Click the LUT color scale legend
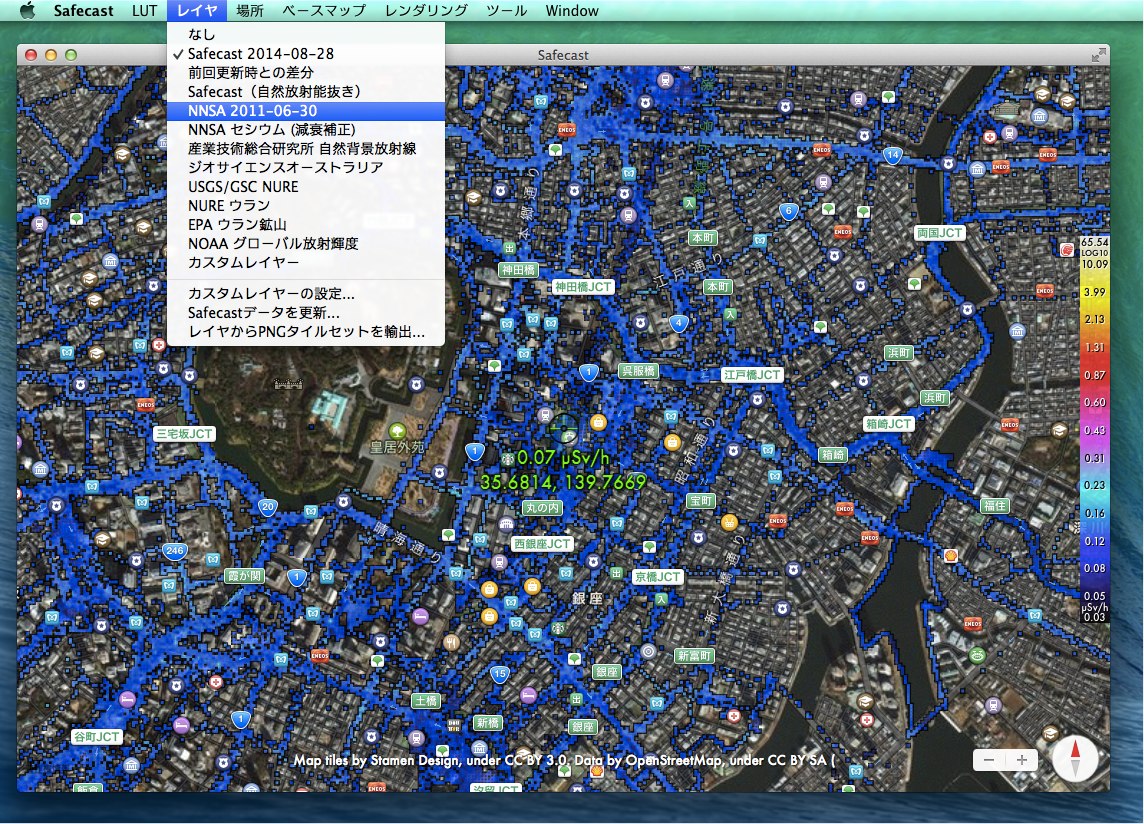The image size is (1144, 824). click(1094, 429)
